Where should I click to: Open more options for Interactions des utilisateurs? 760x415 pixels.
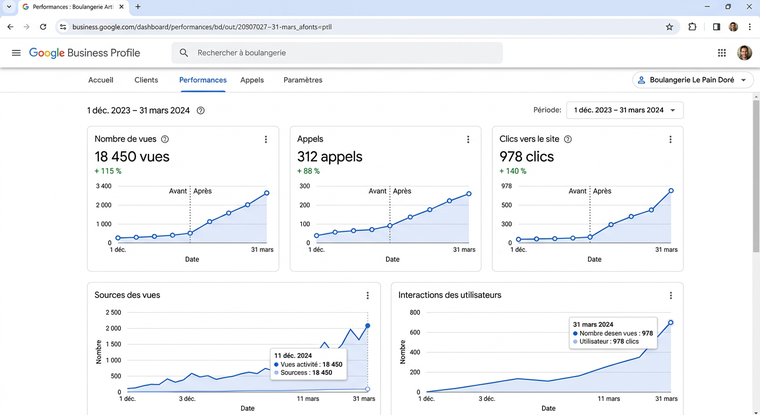pos(671,296)
